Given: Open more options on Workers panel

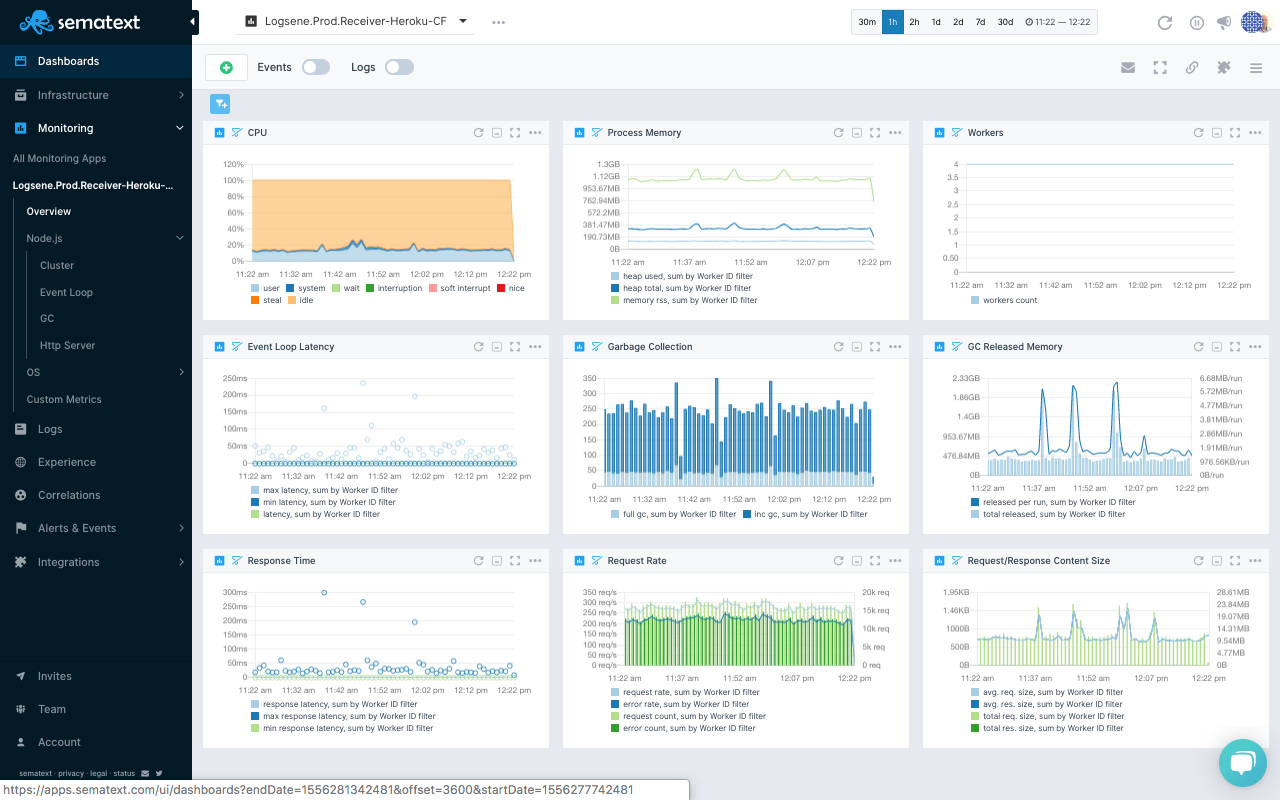Looking at the screenshot, I should point(1255,132).
